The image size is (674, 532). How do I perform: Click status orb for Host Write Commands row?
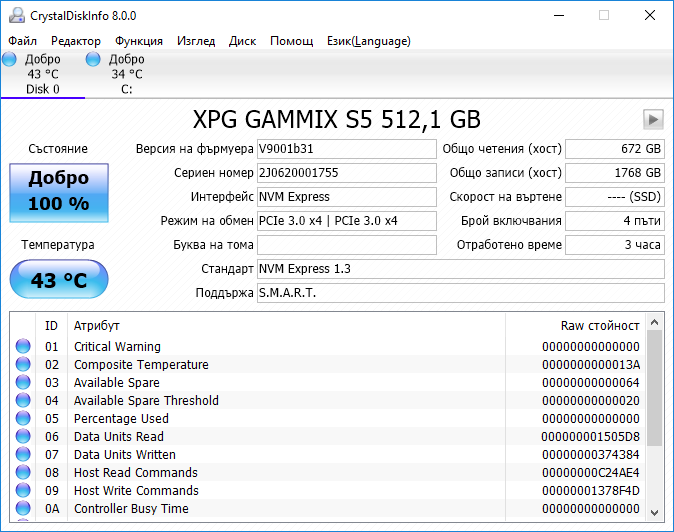click(x=23, y=490)
